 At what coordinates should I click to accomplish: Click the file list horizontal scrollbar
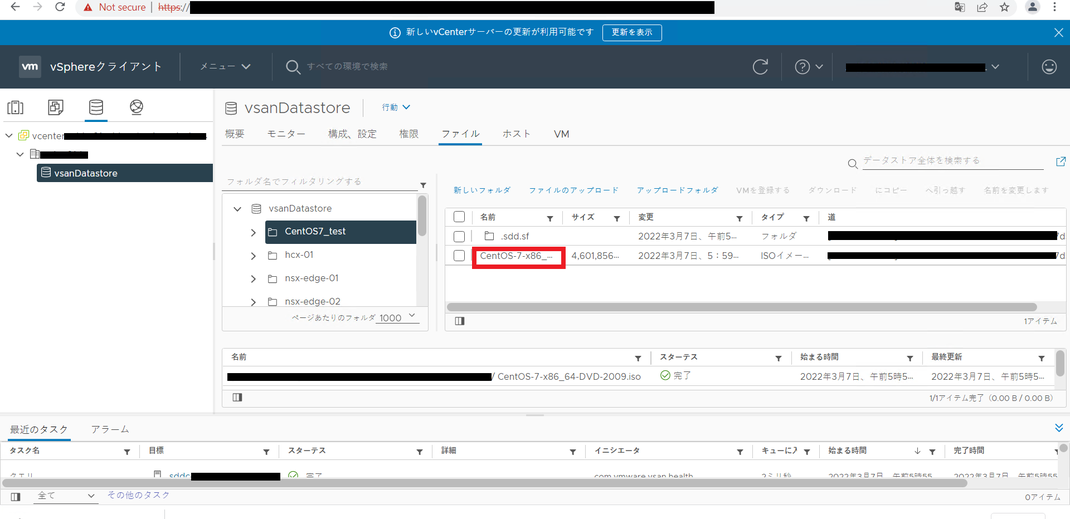pos(742,308)
